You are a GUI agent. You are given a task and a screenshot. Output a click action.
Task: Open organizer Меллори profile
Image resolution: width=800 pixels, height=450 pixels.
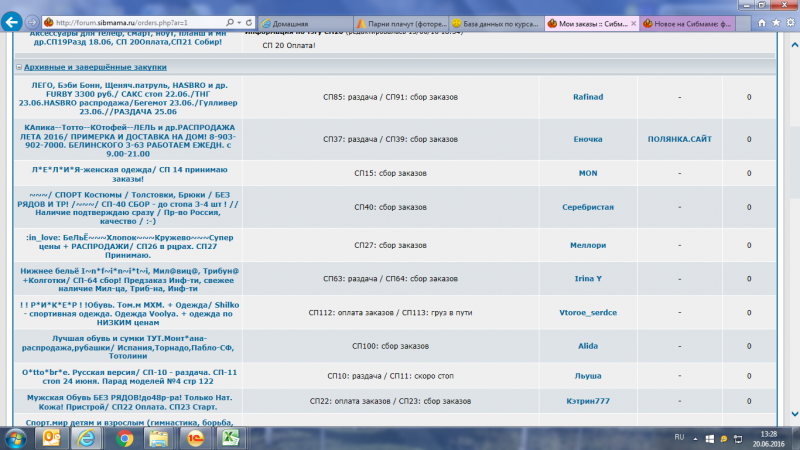[588, 245]
